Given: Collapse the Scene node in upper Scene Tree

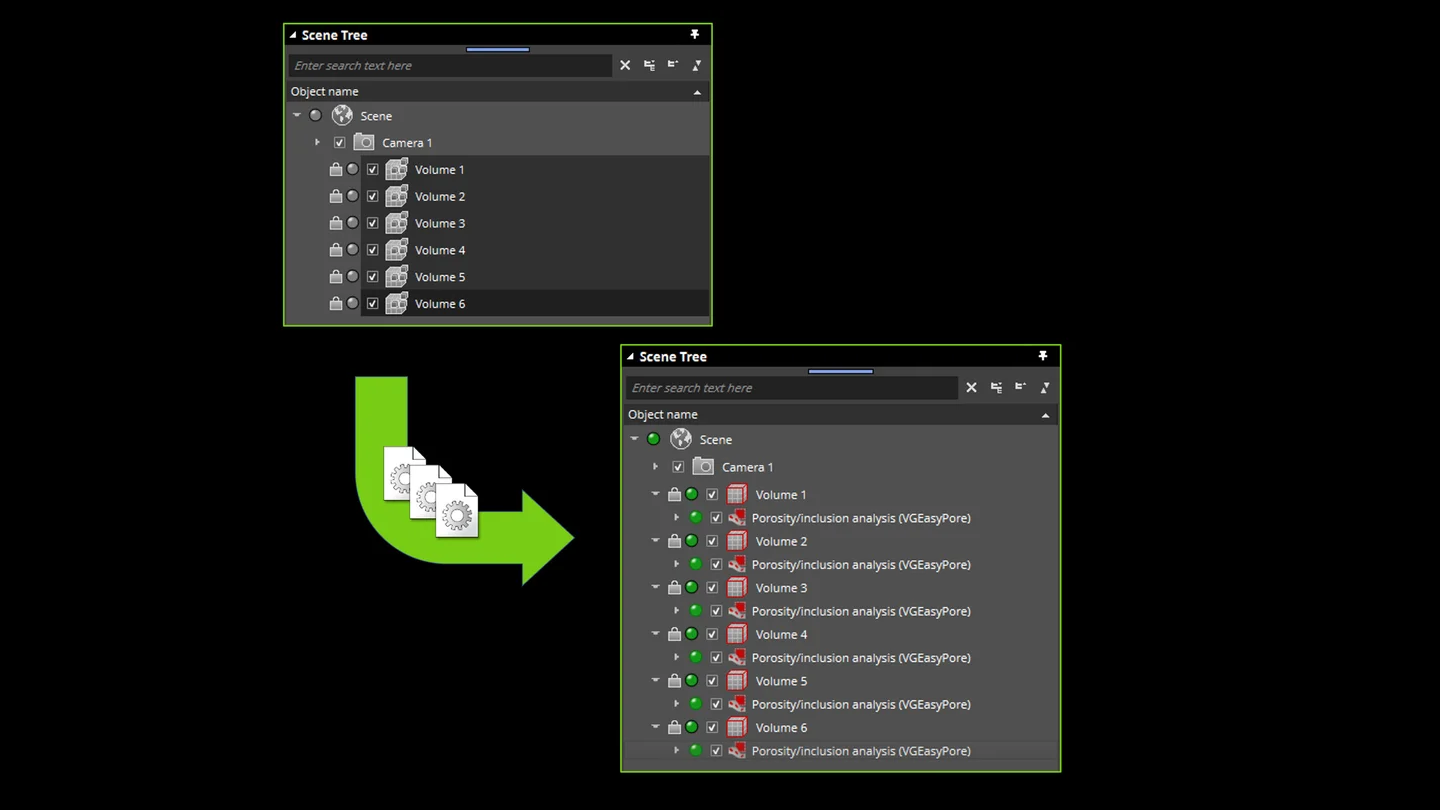Looking at the screenshot, I should (297, 116).
